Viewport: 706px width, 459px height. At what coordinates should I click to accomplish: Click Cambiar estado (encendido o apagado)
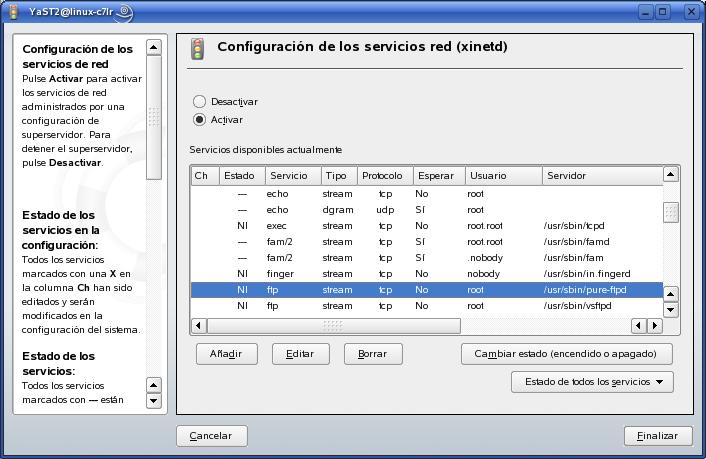[x=566, y=354]
